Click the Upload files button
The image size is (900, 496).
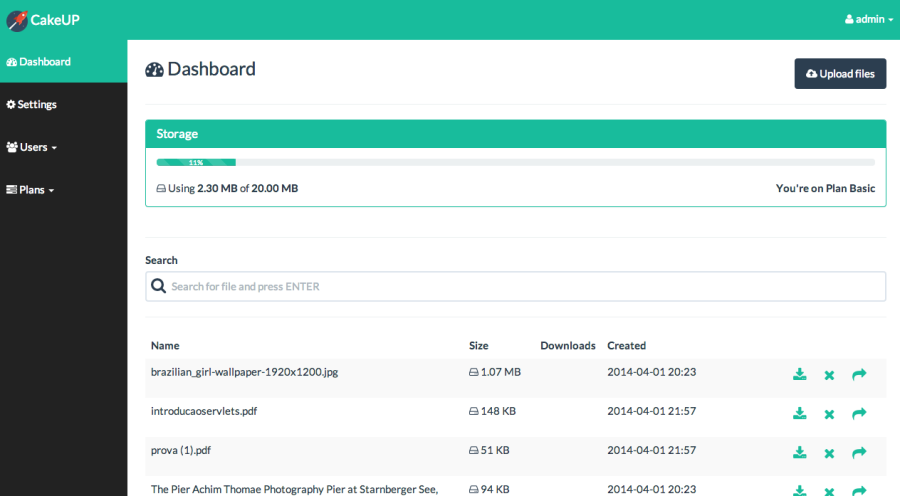[840, 73]
